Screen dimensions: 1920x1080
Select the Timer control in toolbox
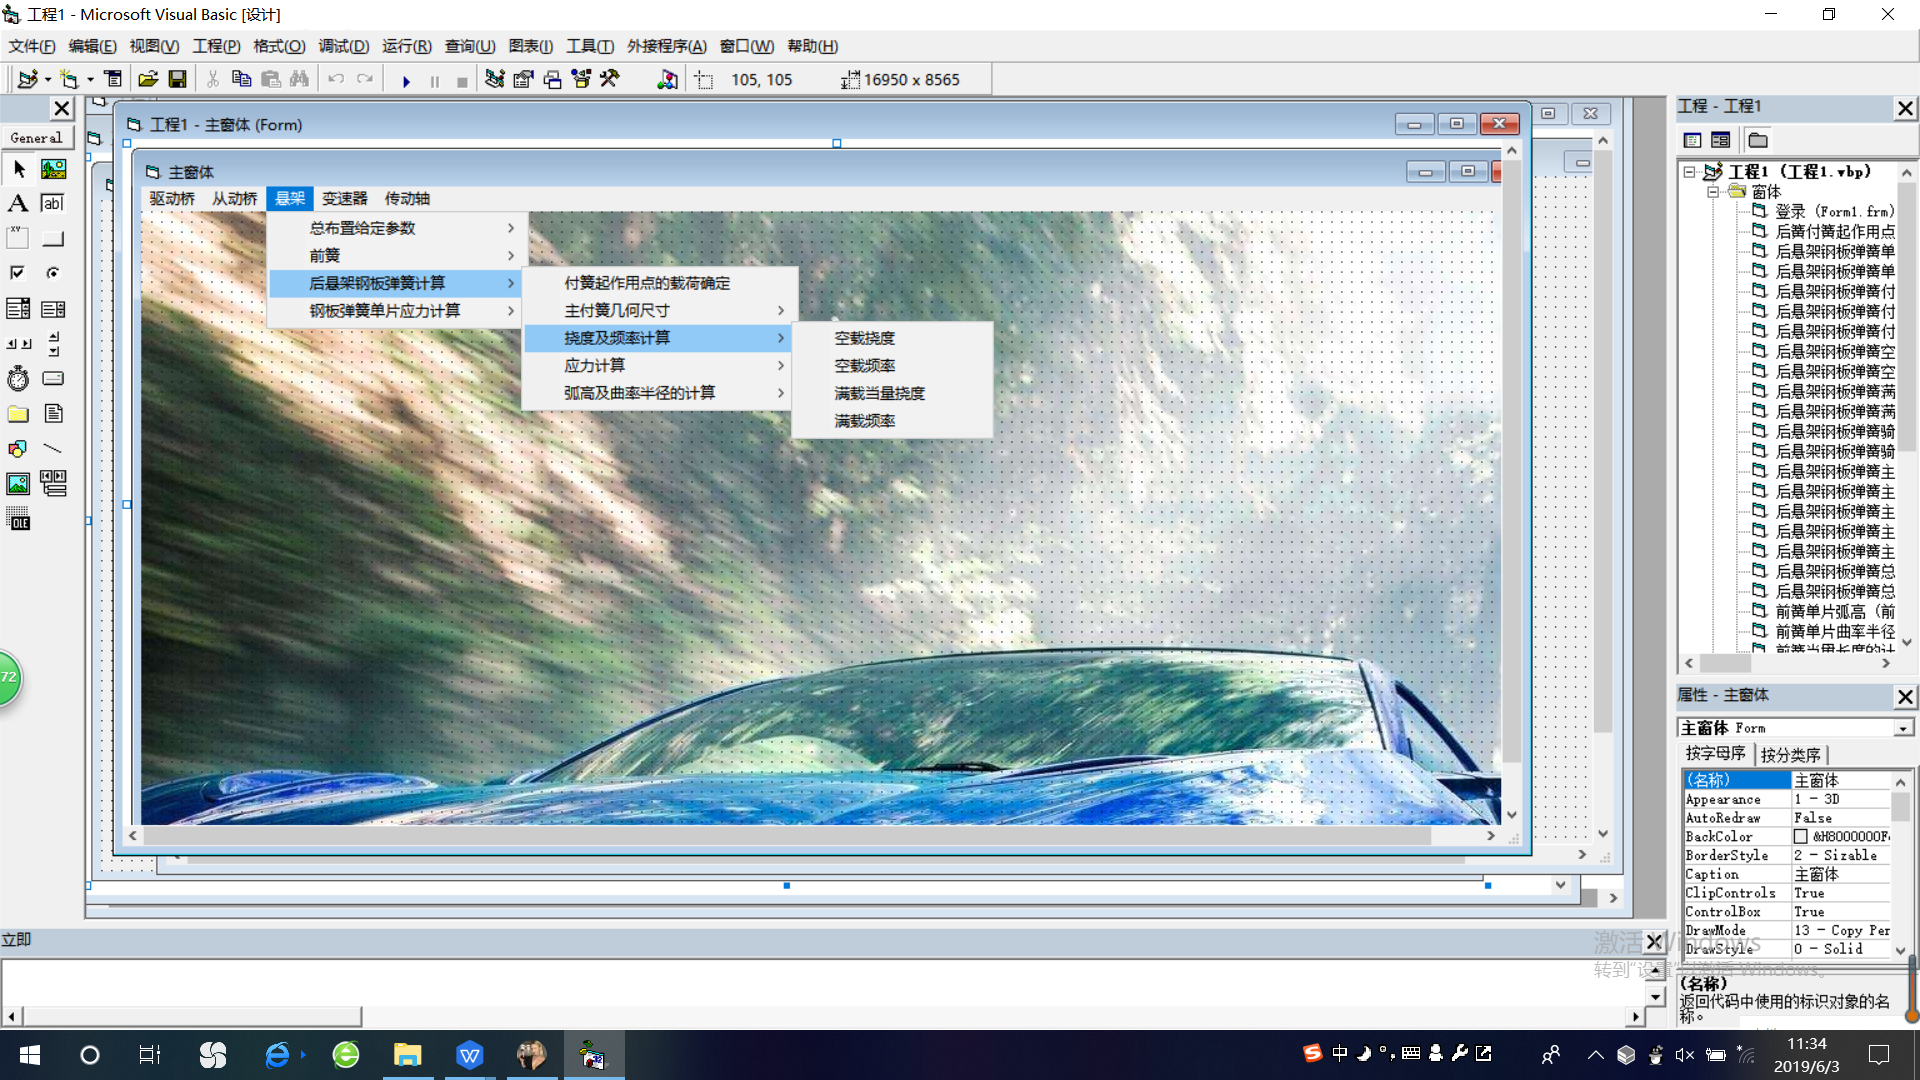coord(18,379)
